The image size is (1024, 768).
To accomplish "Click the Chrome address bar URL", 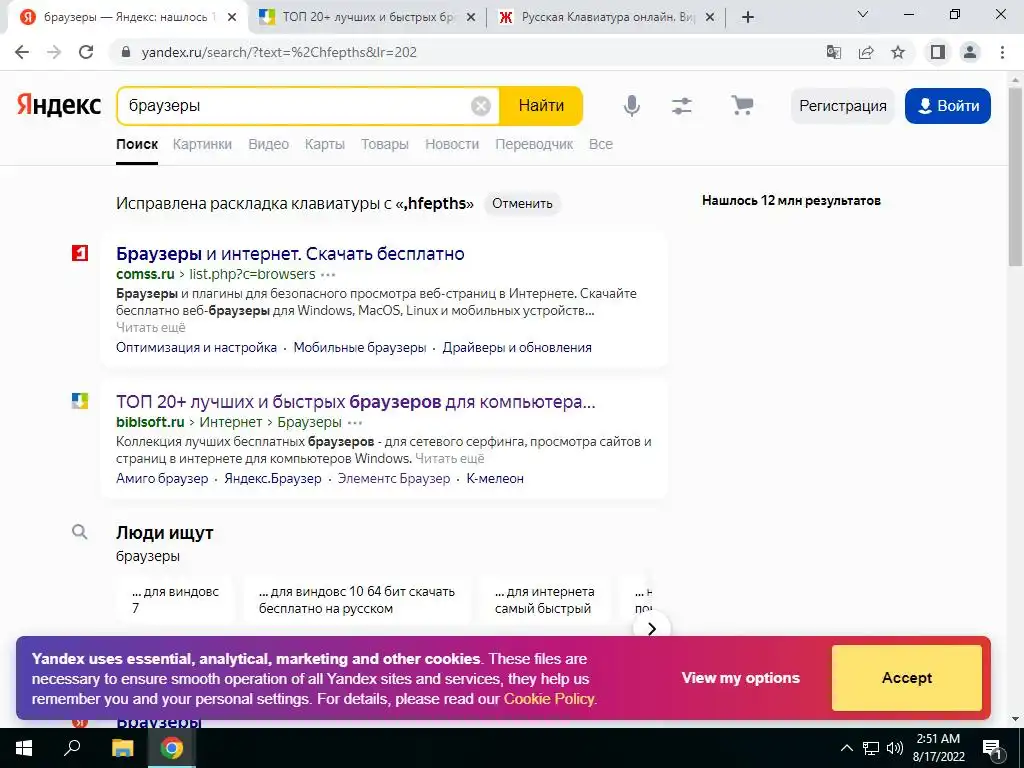I will 279,52.
